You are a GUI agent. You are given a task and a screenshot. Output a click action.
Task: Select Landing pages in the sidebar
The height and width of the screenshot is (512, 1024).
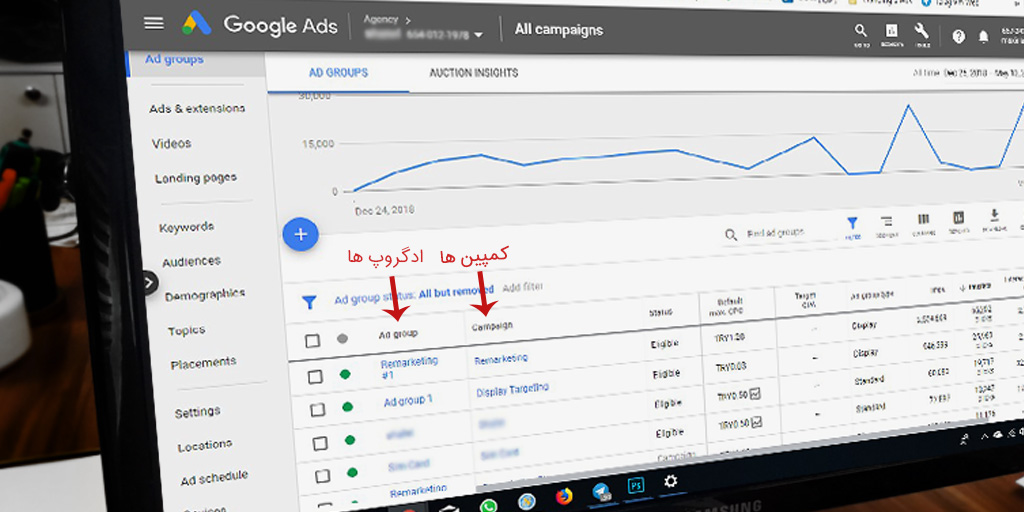pos(196,178)
